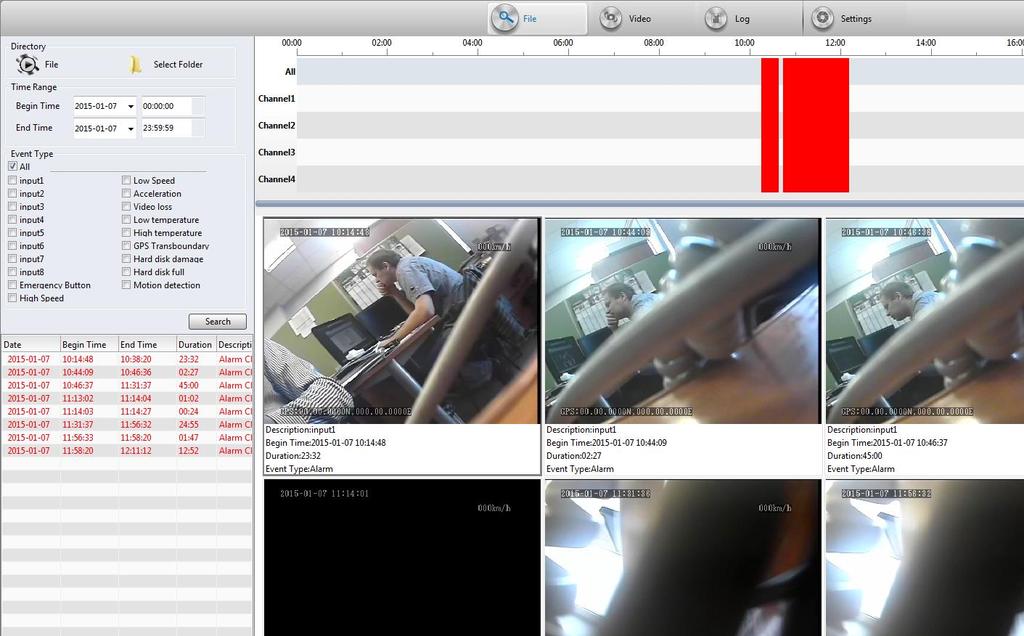Viewport: 1024px width, 636px height.
Task: Select the result row beginning 11:31:37
Action: coord(127,424)
